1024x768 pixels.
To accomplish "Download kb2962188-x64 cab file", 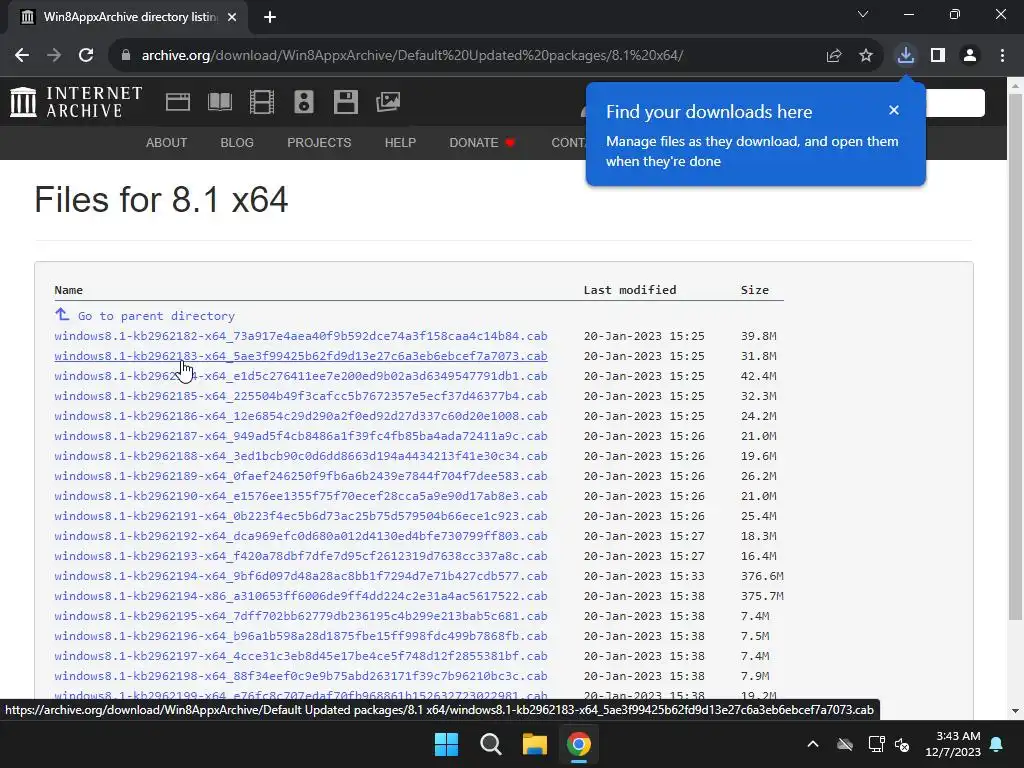I will (300, 456).
